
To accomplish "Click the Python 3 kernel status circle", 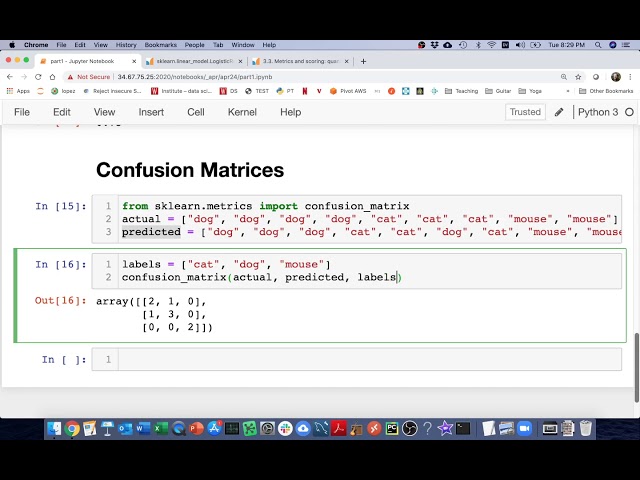I will (629, 112).
